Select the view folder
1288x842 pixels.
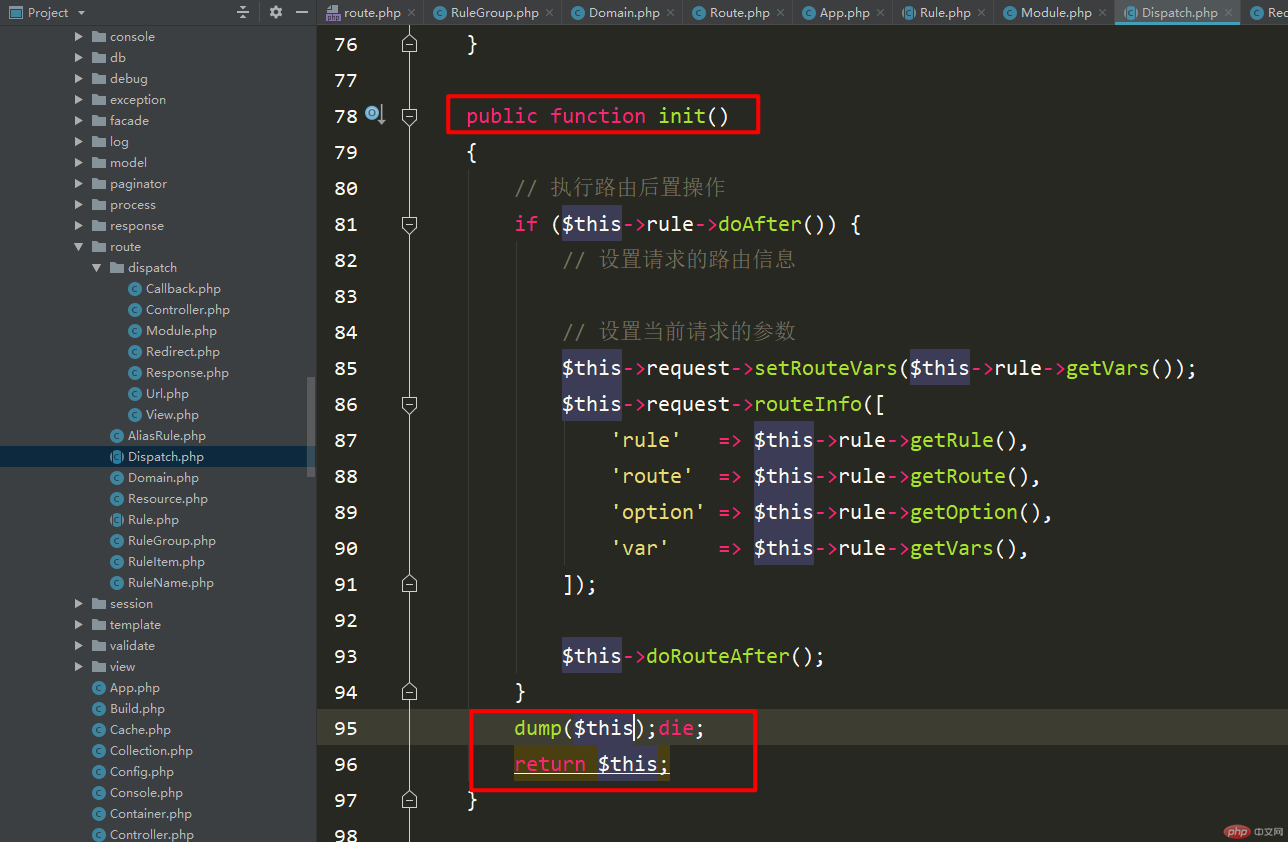pos(113,666)
